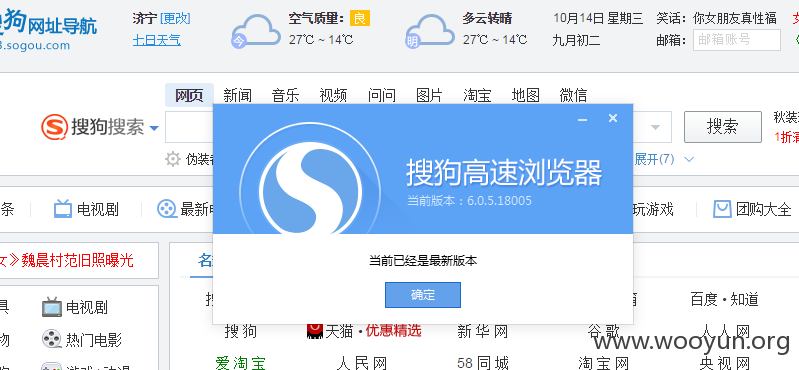Viewport: 799px width, 370px height.
Task: Open sidebar 电视剧 link
Action: (87, 307)
